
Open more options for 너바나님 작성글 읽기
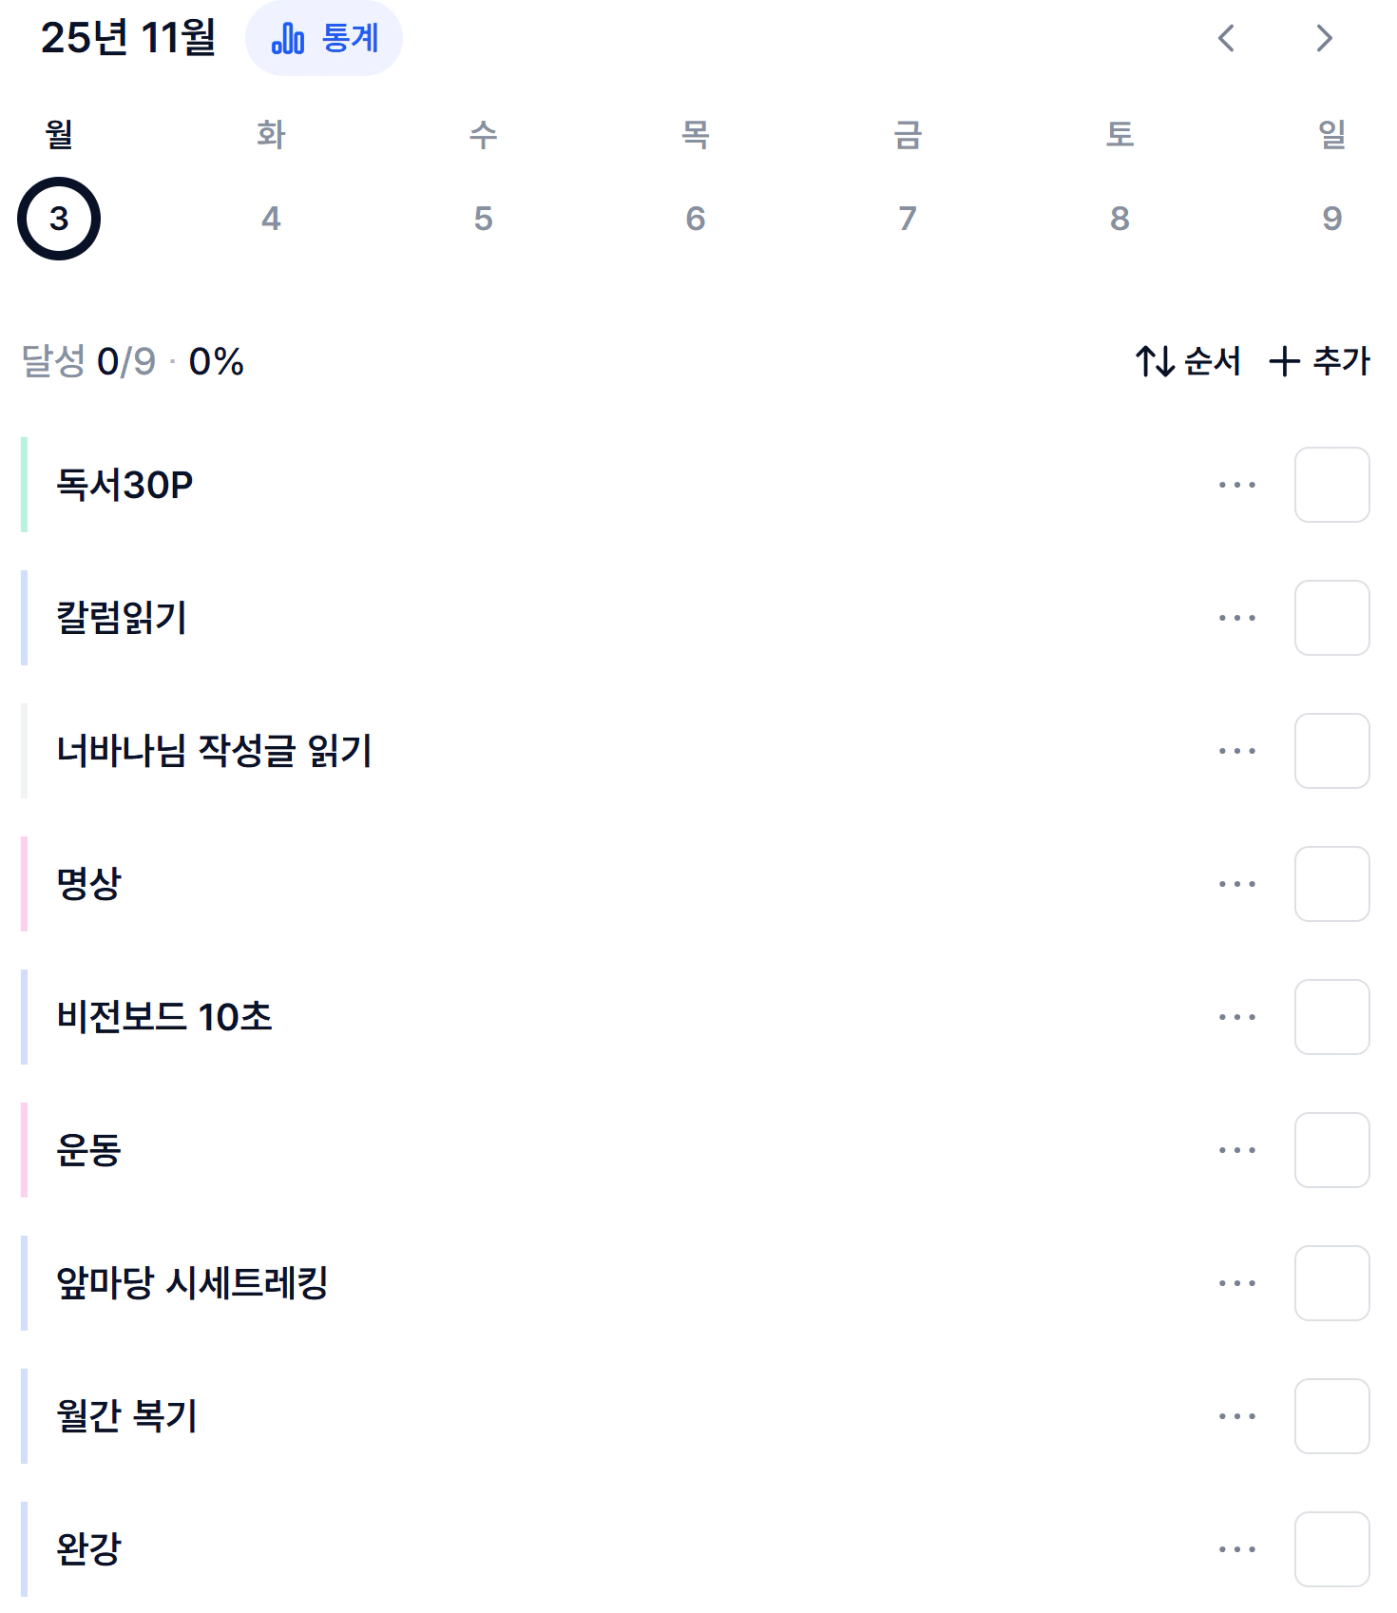click(x=1237, y=751)
